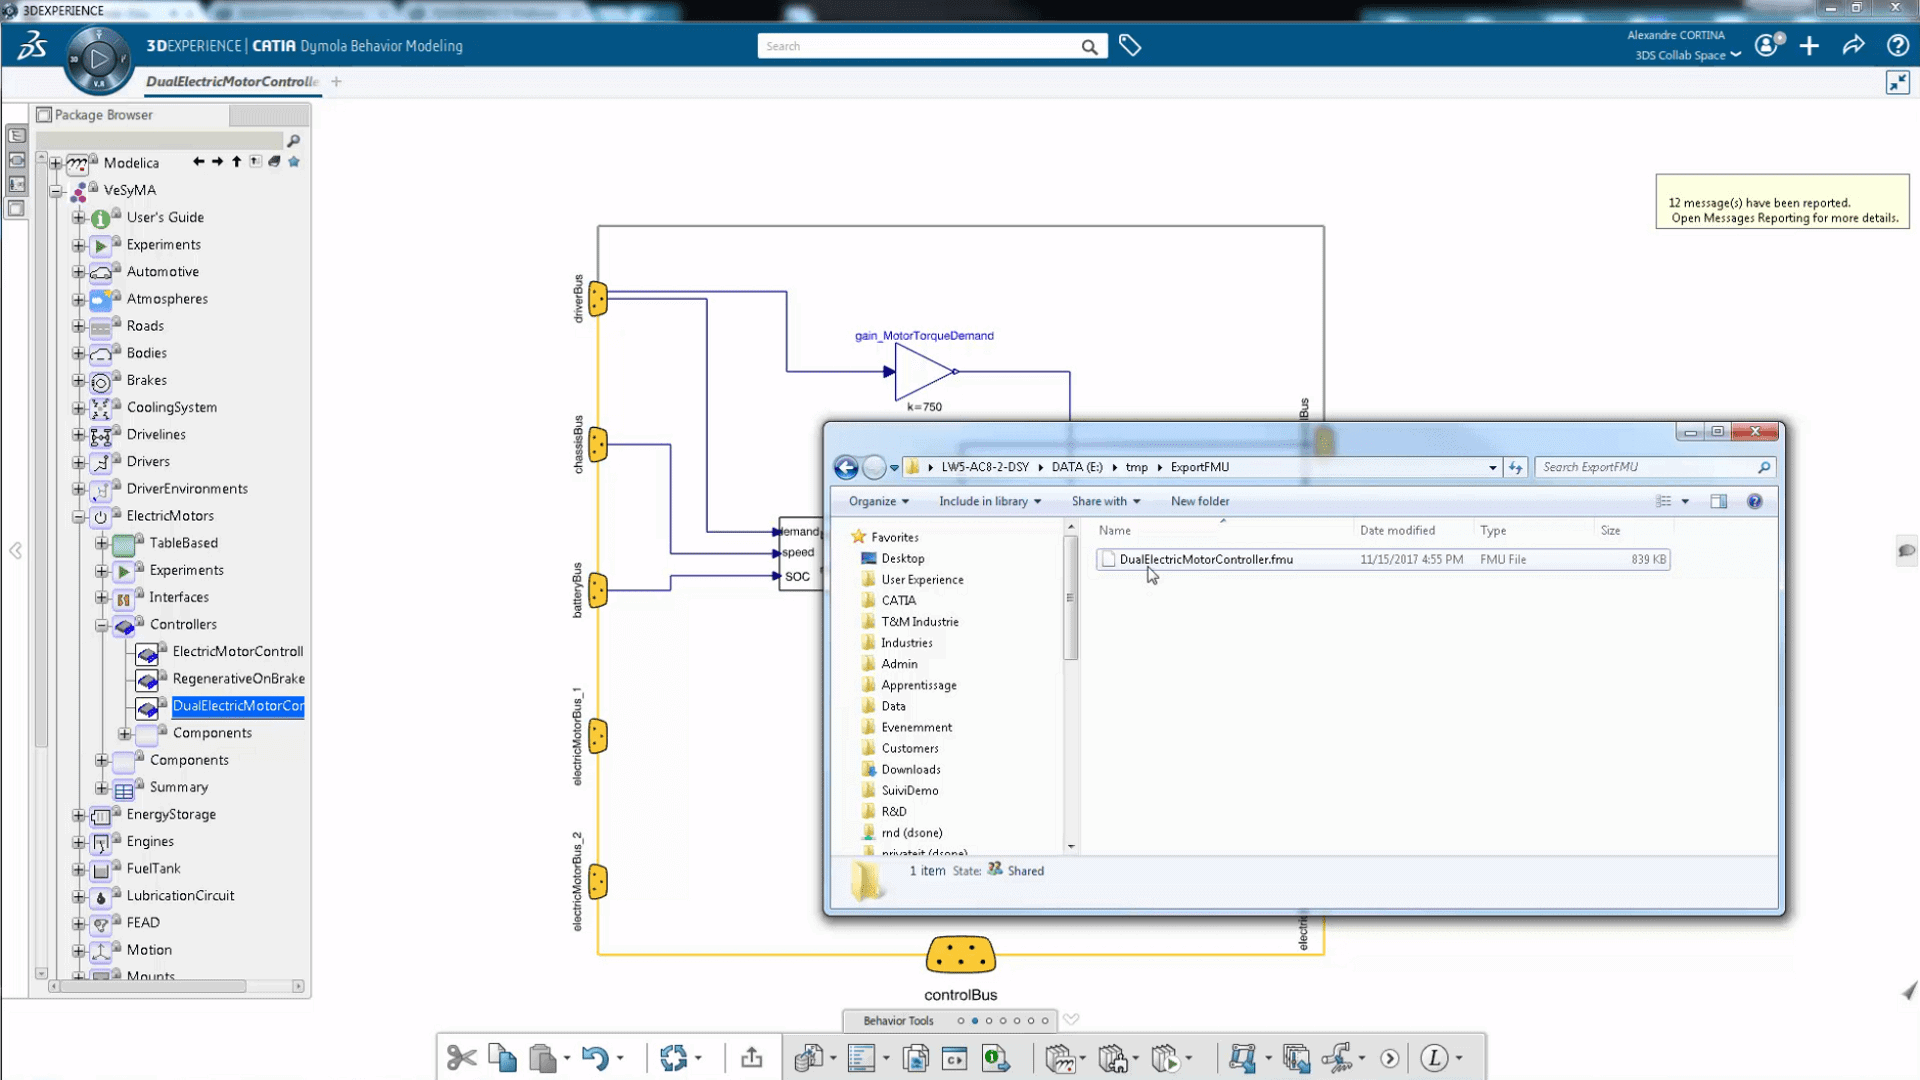Click the user profile icon in top bar

(x=1767, y=46)
